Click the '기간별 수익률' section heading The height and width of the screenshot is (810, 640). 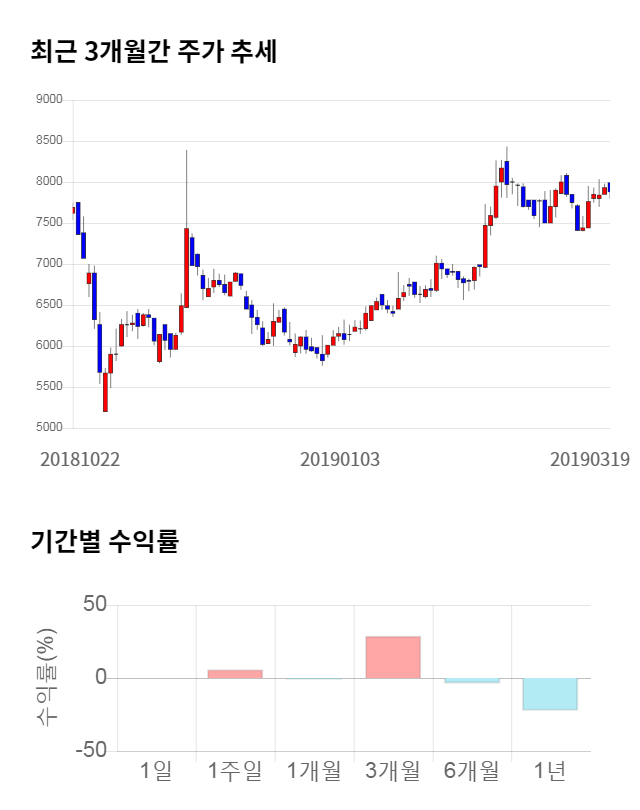pos(104,543)
